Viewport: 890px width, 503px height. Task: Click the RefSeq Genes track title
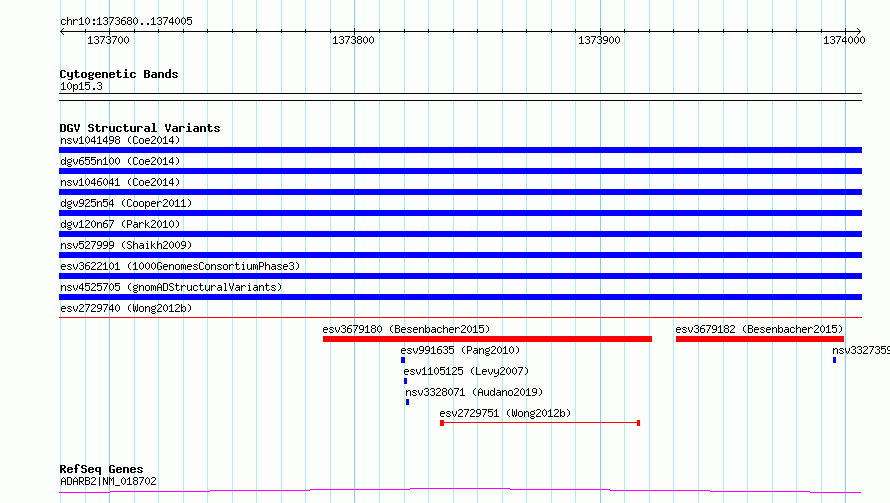pyautogui.click(x=101, y=469)
